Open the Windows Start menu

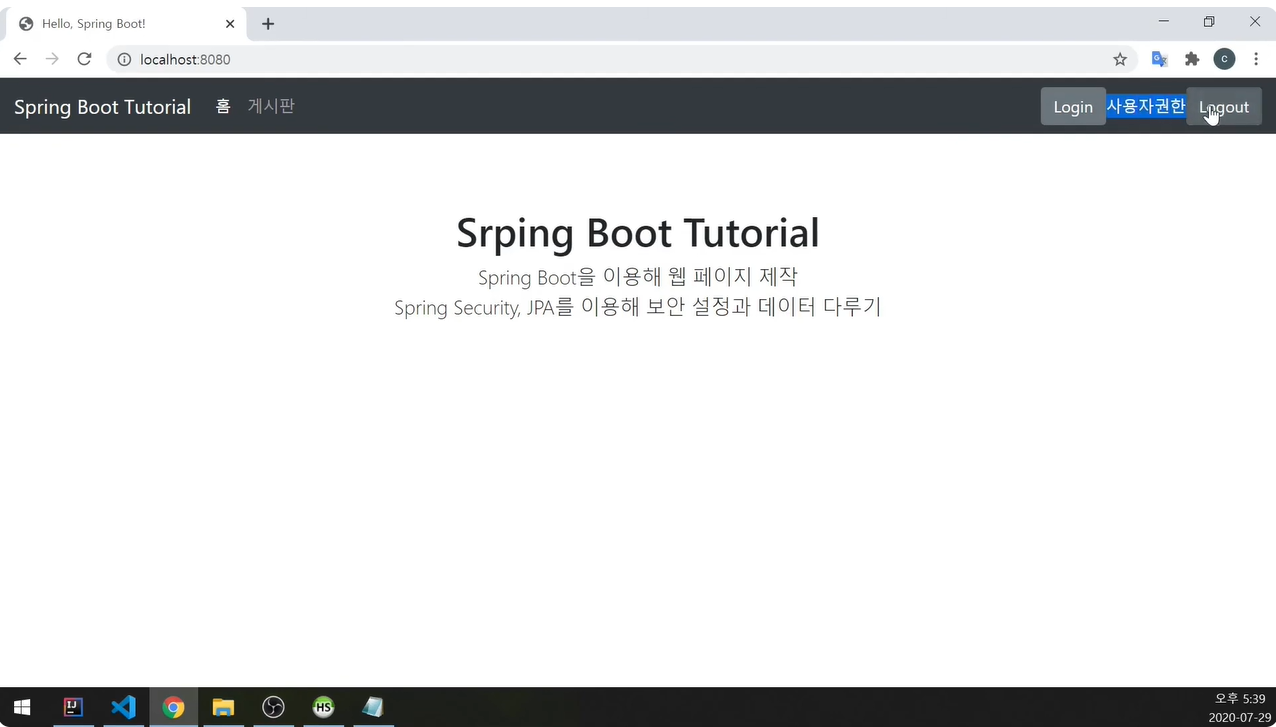22,707
